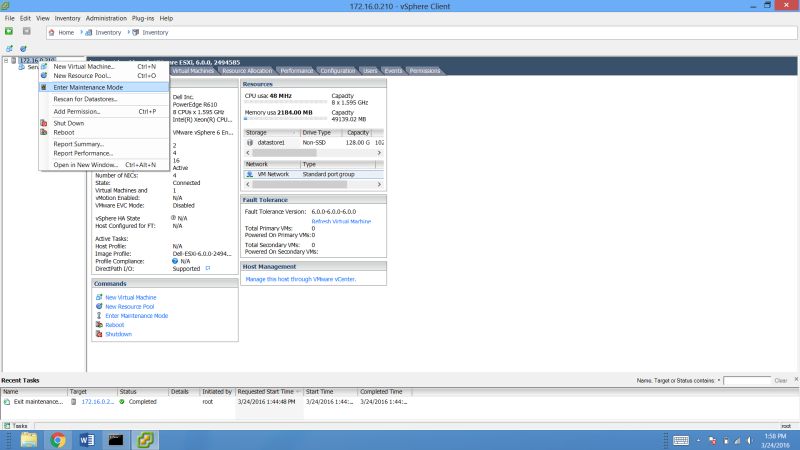The image size is (800, 450).
Task: Collapse the 172.16.0.210 host tree node
Action: (6, 60)
